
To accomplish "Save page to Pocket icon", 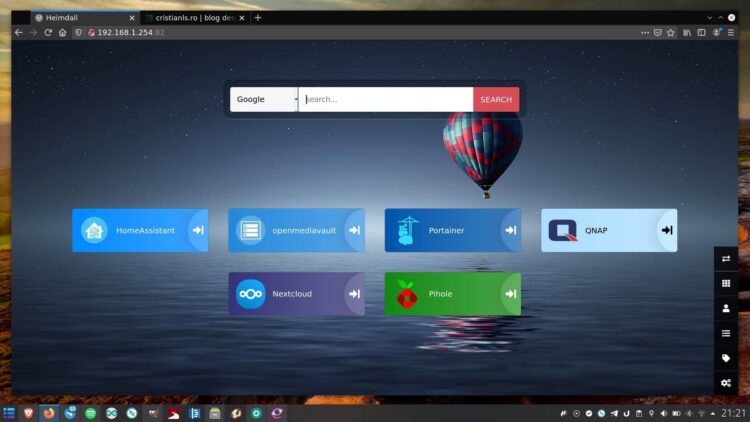I will (658, 33).
